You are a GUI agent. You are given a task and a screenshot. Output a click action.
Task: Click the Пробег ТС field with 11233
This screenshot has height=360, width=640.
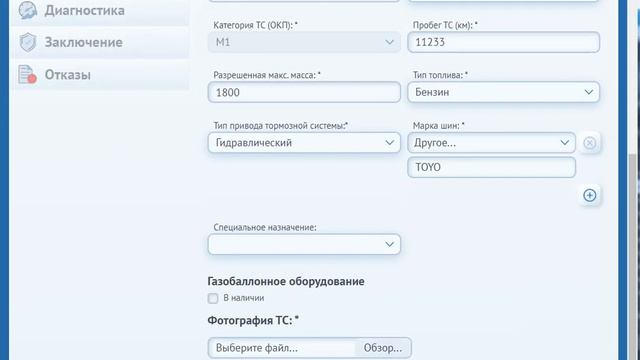tap(504, 42)
